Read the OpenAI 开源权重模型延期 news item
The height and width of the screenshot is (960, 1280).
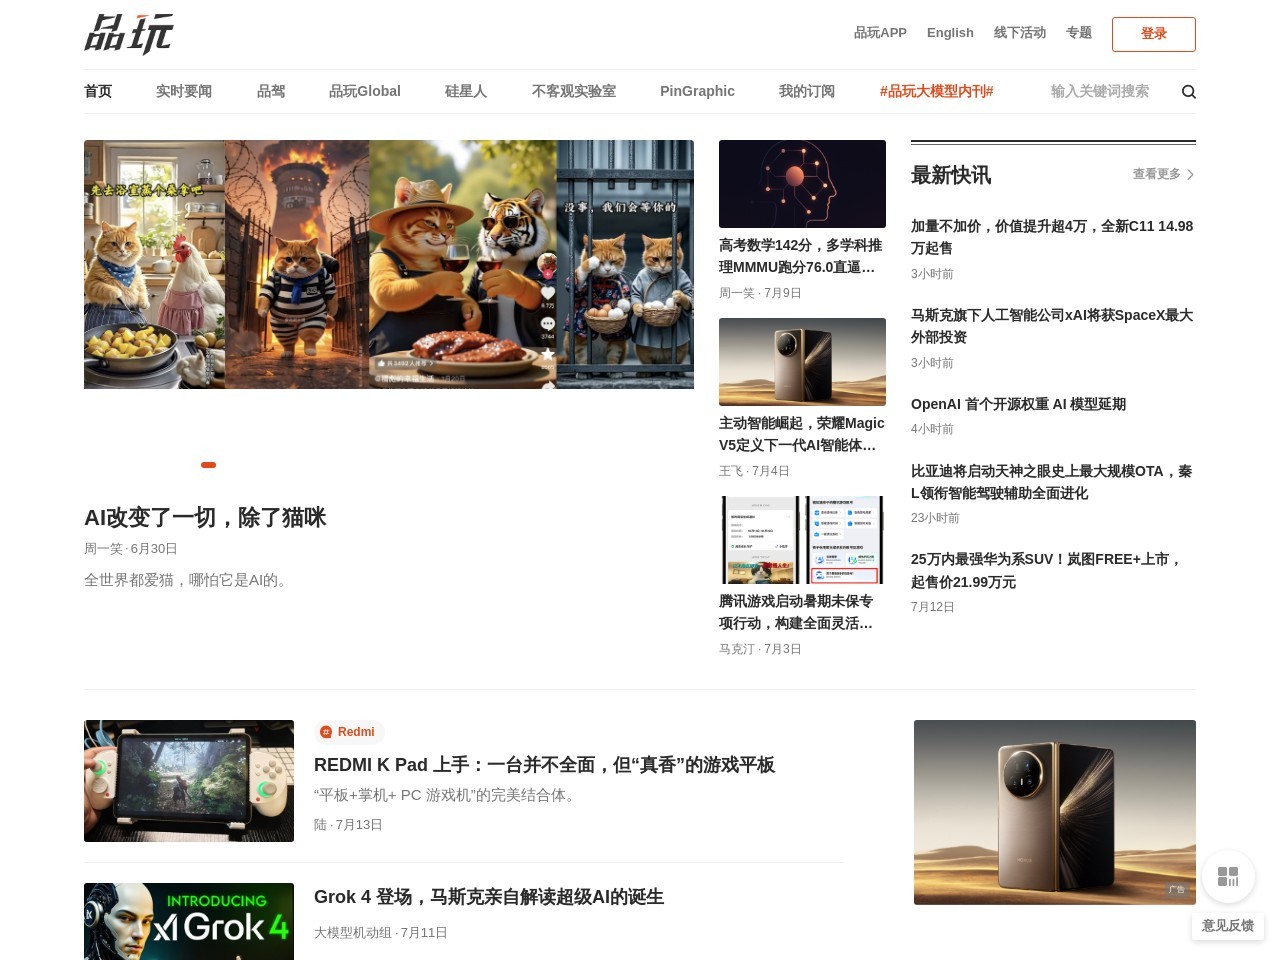1018,404
